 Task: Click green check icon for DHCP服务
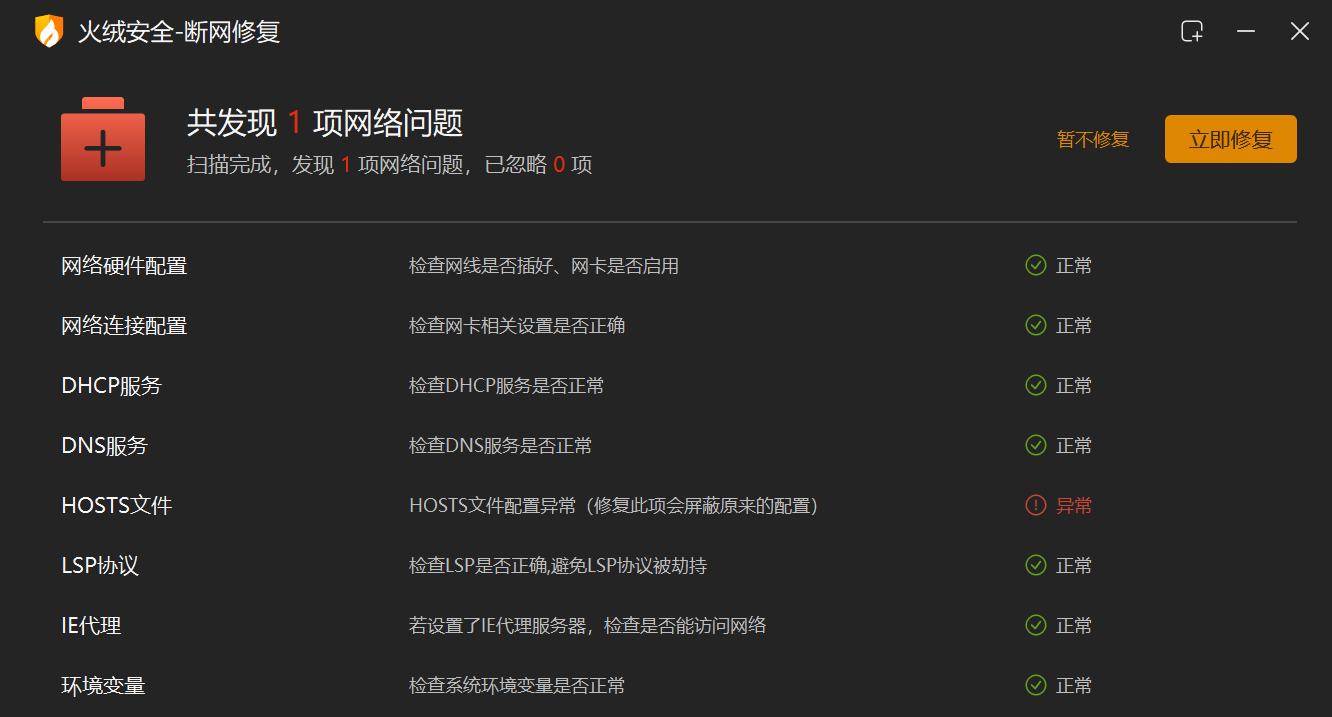pyautogui.click(x=1035, y=386)
